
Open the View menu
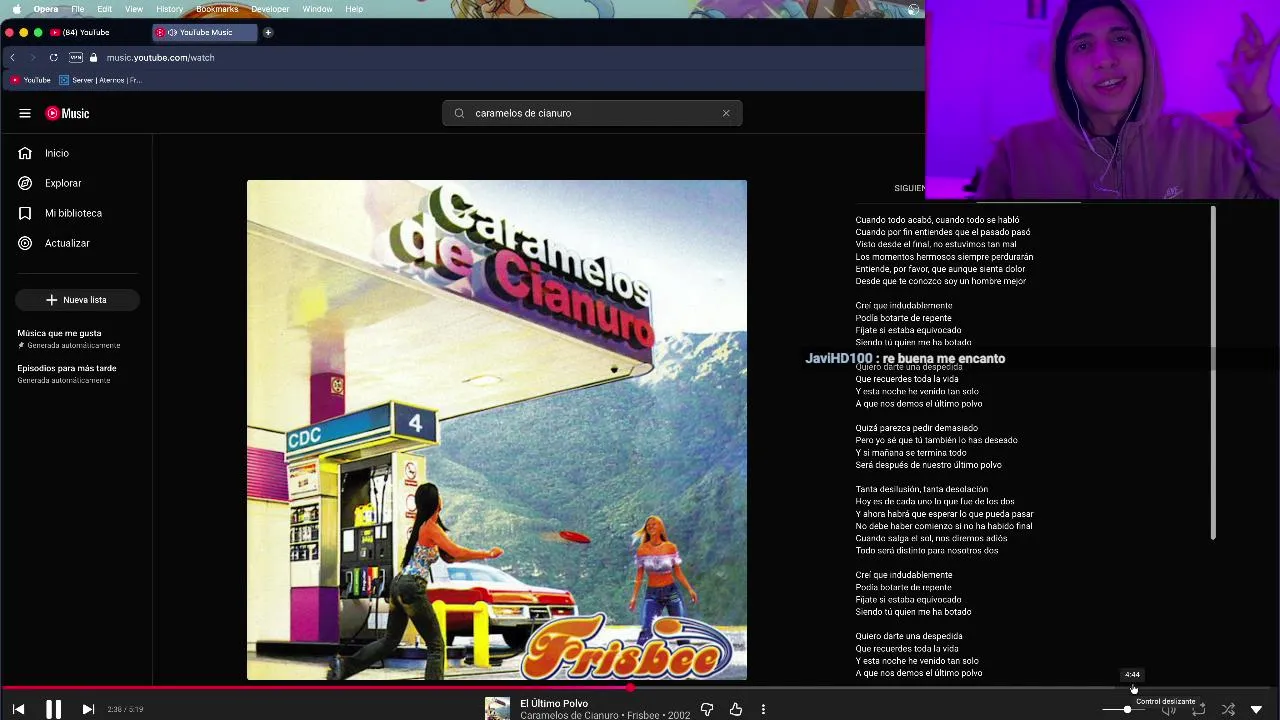point(134,9)
